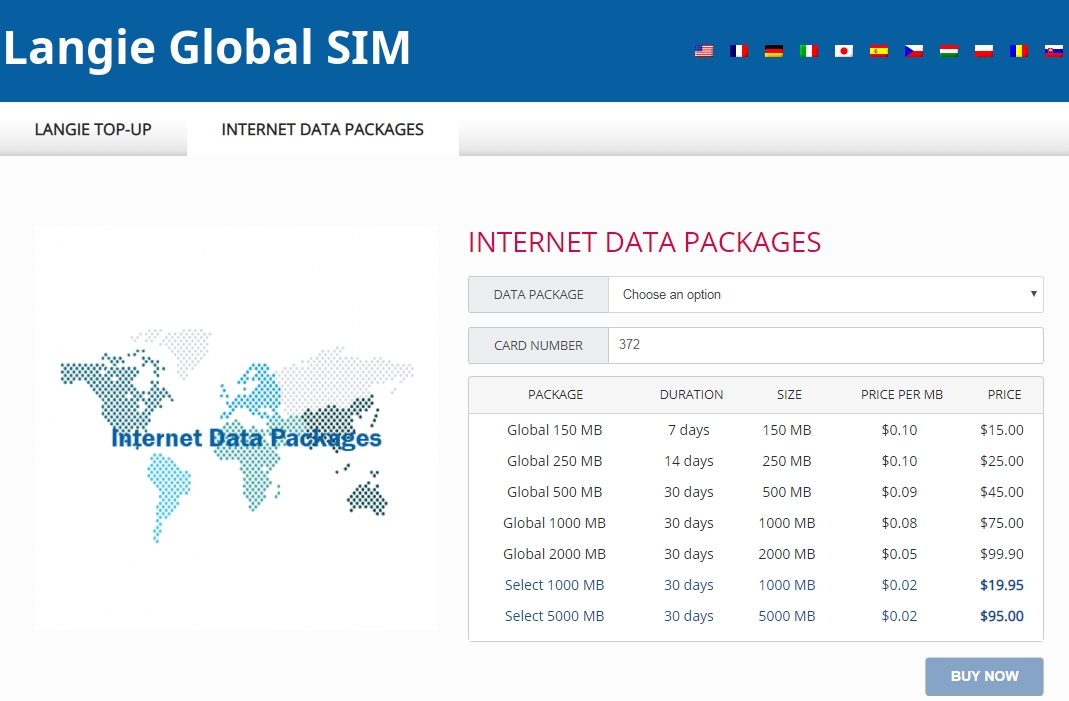Screen dimensions: 1069x701
Task: Click the $75.00 price
Action: coord(1002,523)
